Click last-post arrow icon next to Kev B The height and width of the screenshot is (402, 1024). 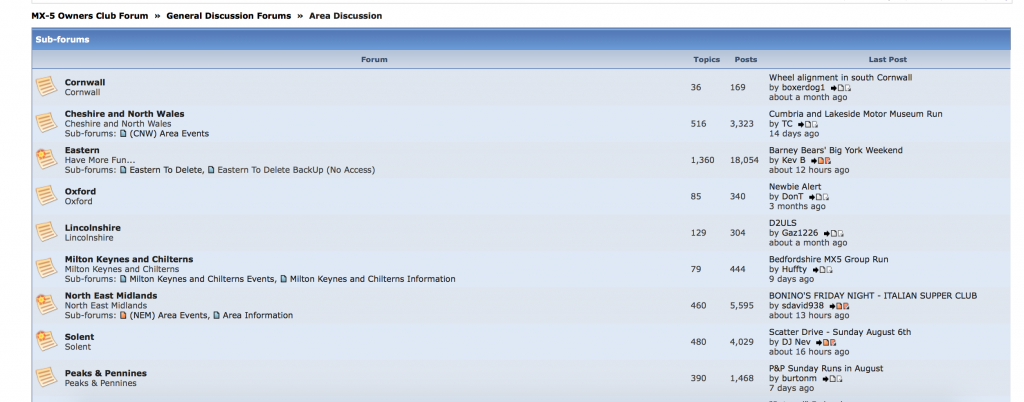coord(813,160)
